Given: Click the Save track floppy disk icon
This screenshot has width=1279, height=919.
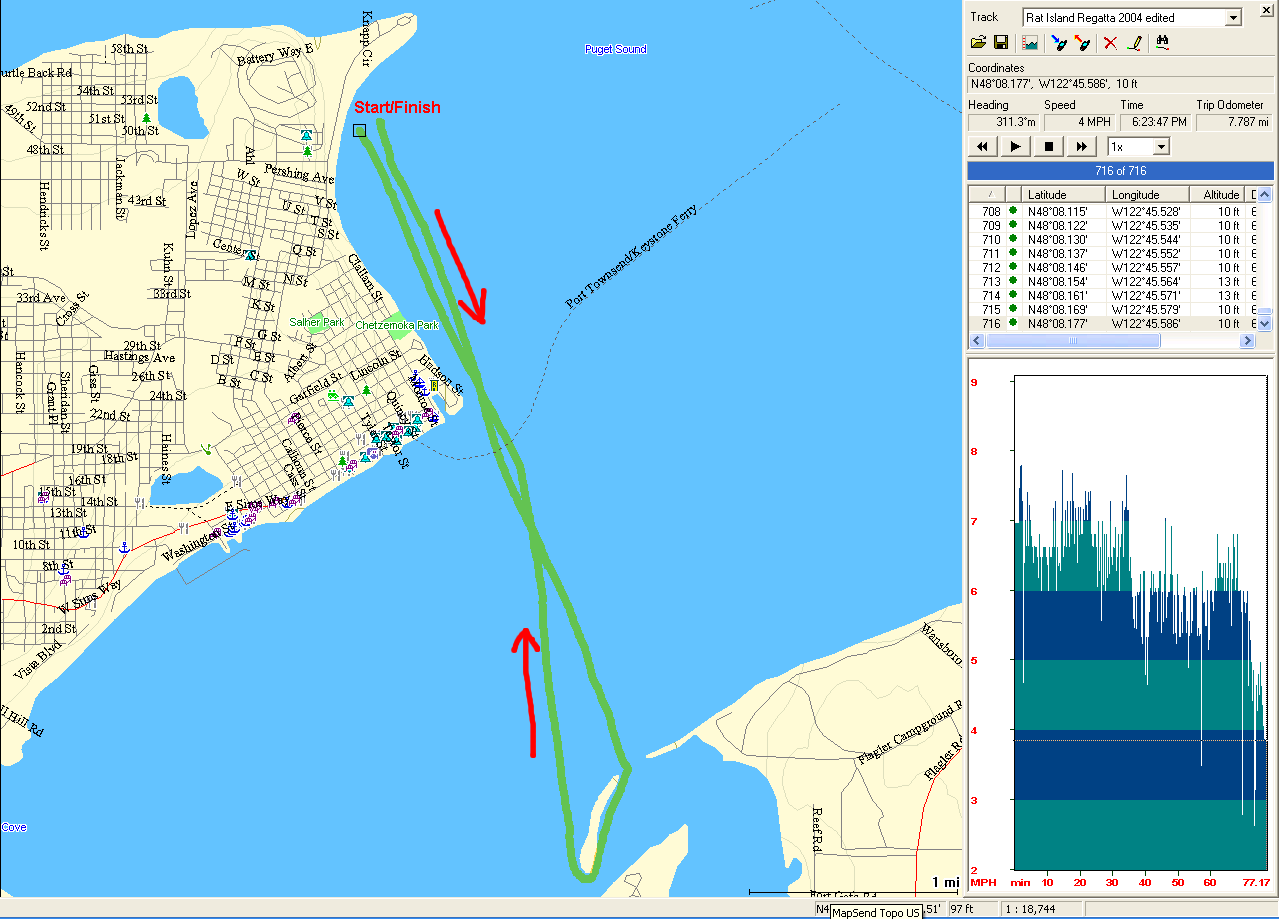Looking at the screenshot, I should point(1000,43).
